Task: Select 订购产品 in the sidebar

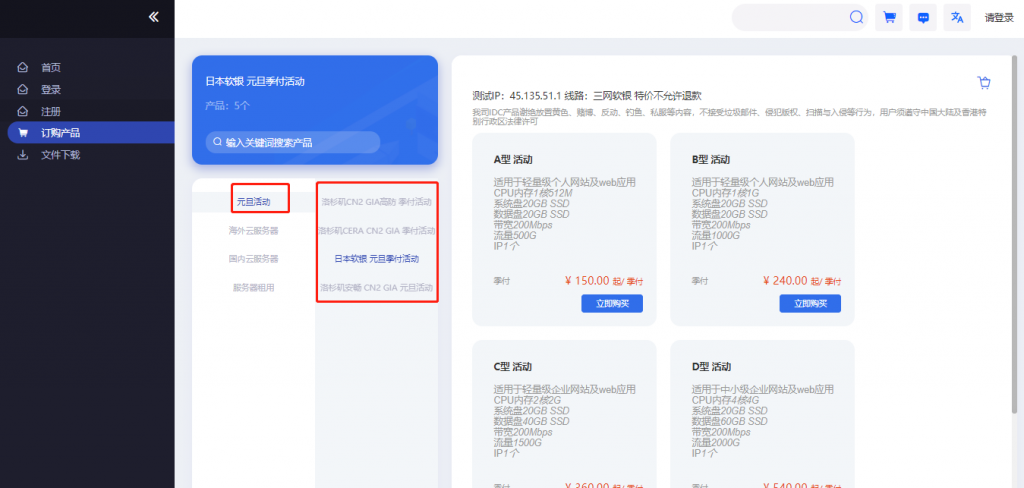Action: (x=91, y=133)
